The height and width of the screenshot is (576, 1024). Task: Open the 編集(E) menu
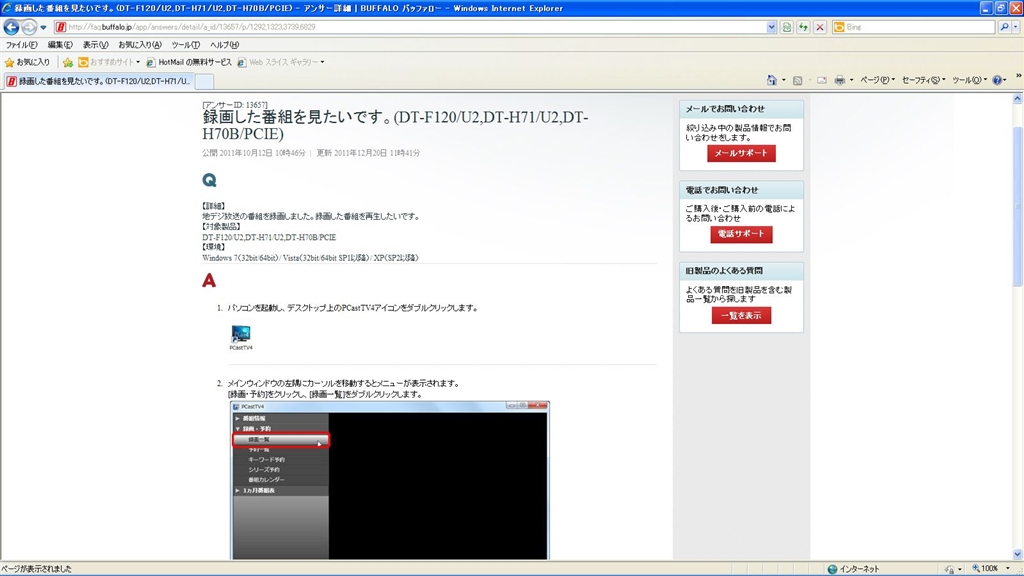click(x=60, y=45)
